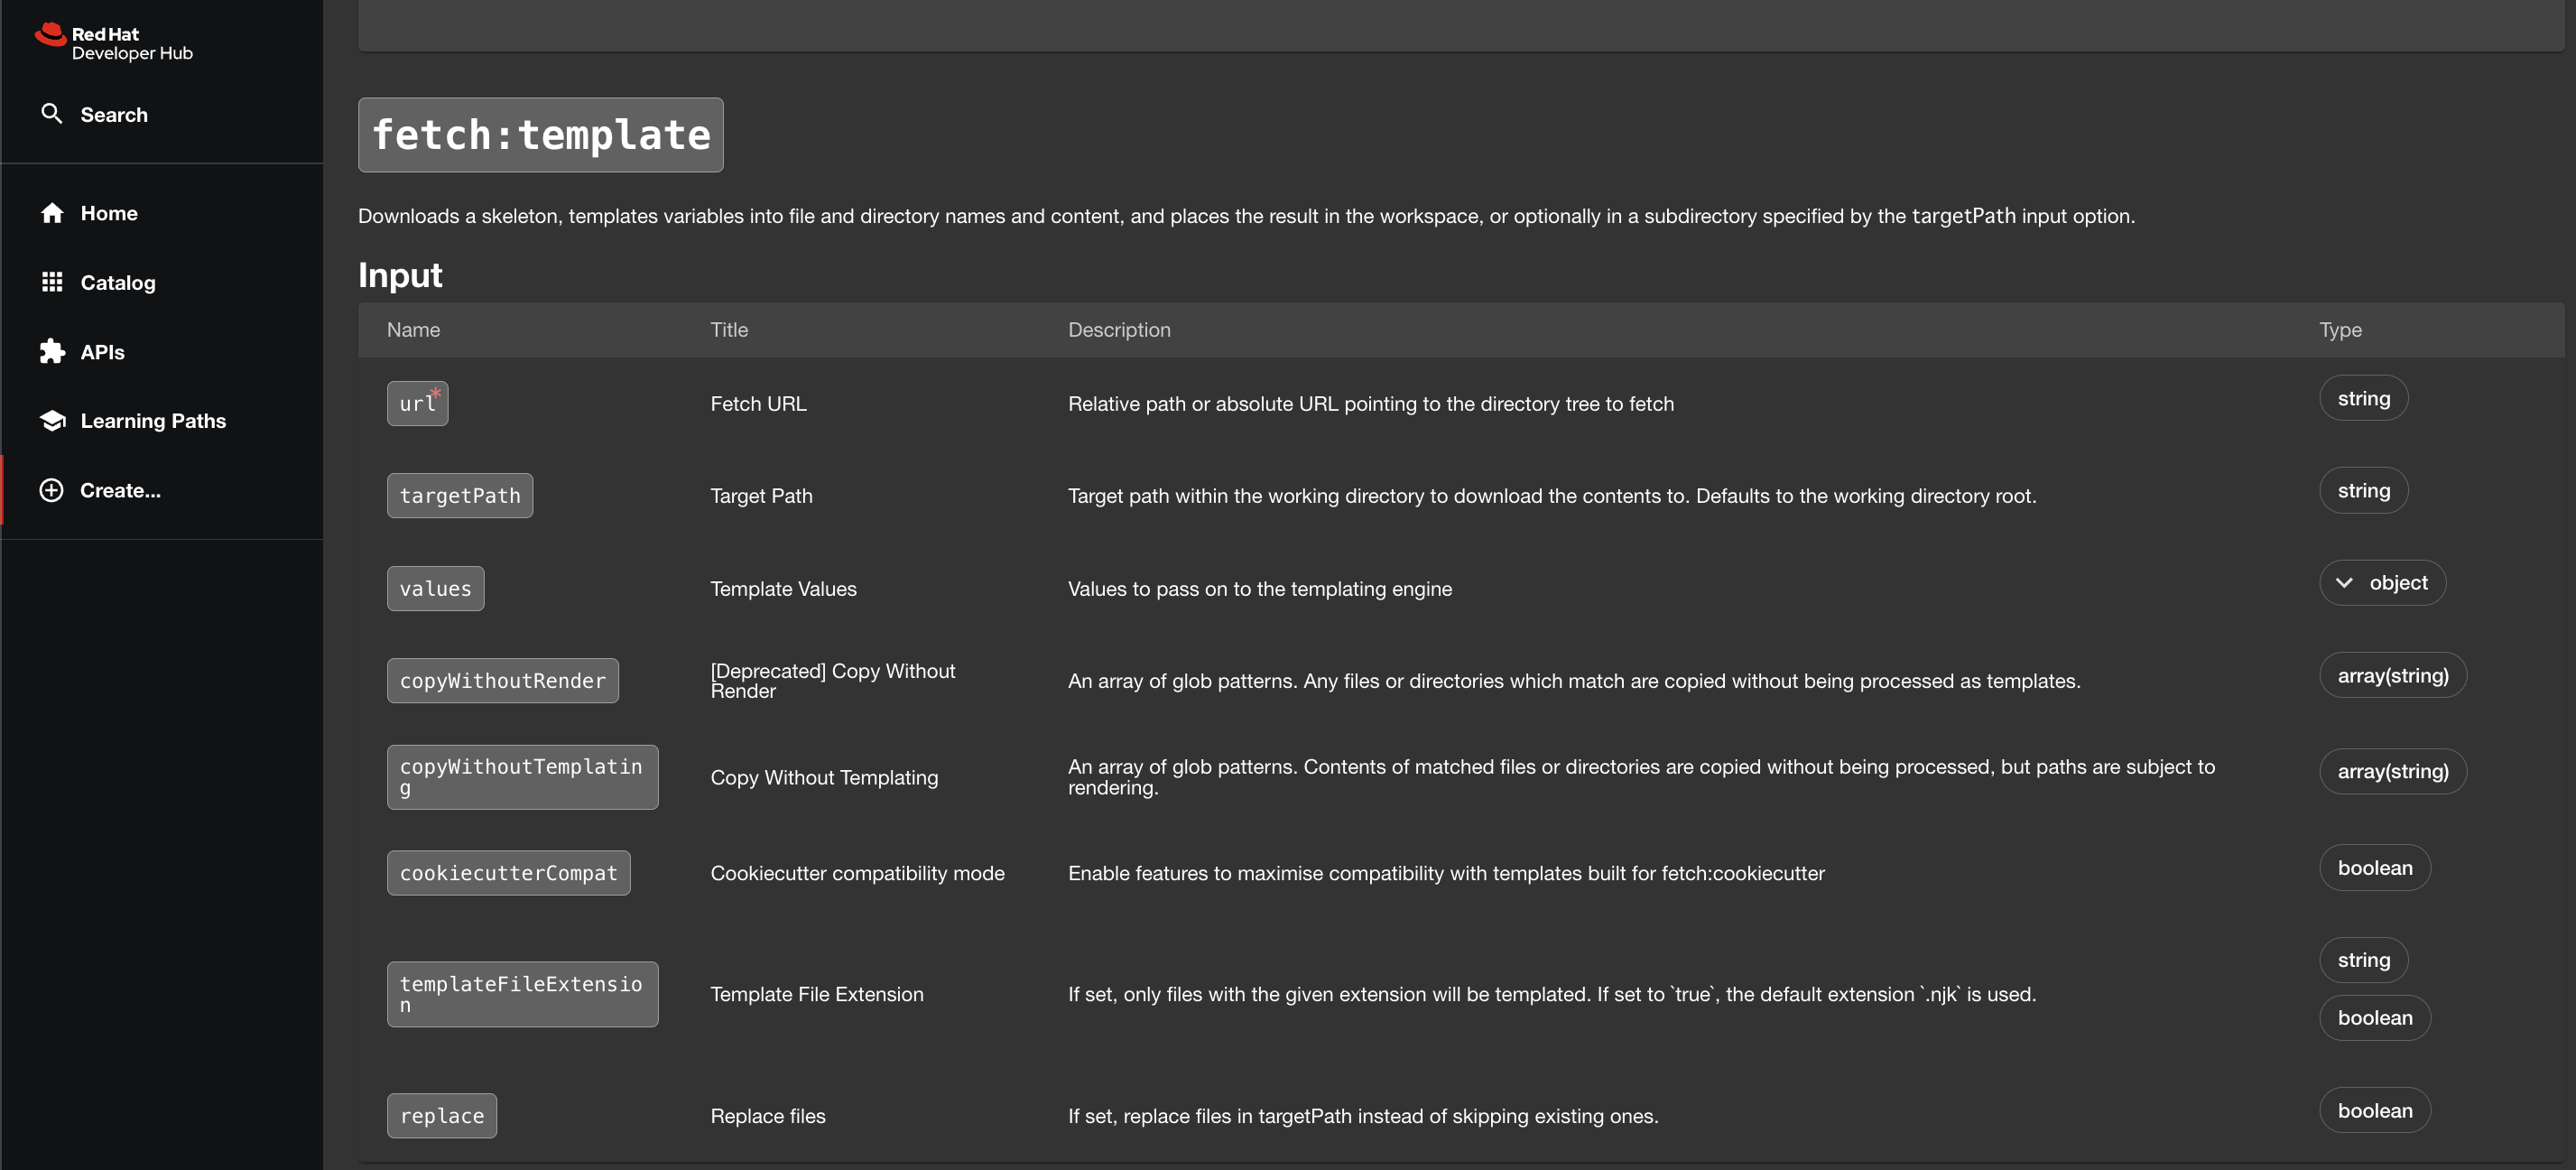2576x1170 pixels.
Task: Open Learning Paths from sidebar
Action: pyautogui.click(x=153, y=421)
